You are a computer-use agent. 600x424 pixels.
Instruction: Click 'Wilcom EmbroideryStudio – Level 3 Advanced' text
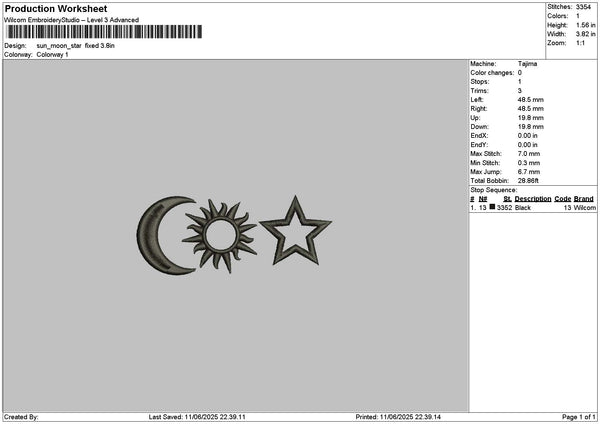[x=72, y=20]
